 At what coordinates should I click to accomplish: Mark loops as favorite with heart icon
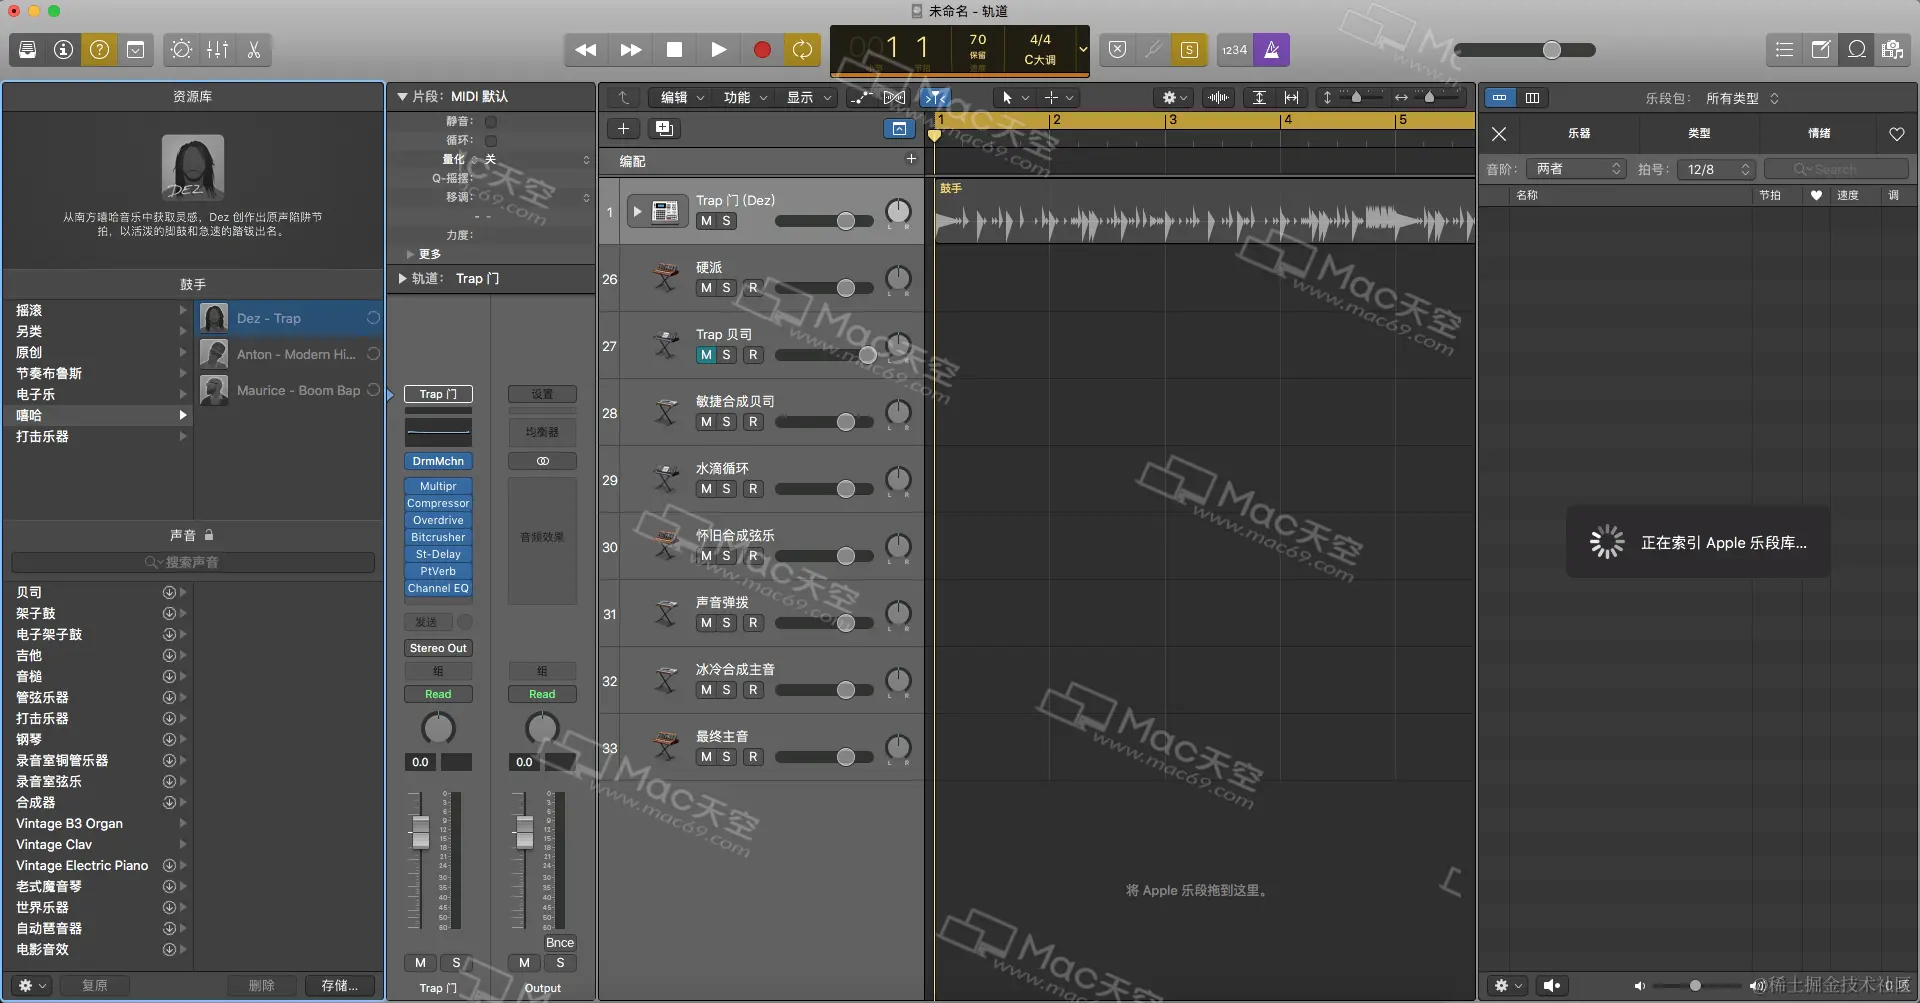1897,134
